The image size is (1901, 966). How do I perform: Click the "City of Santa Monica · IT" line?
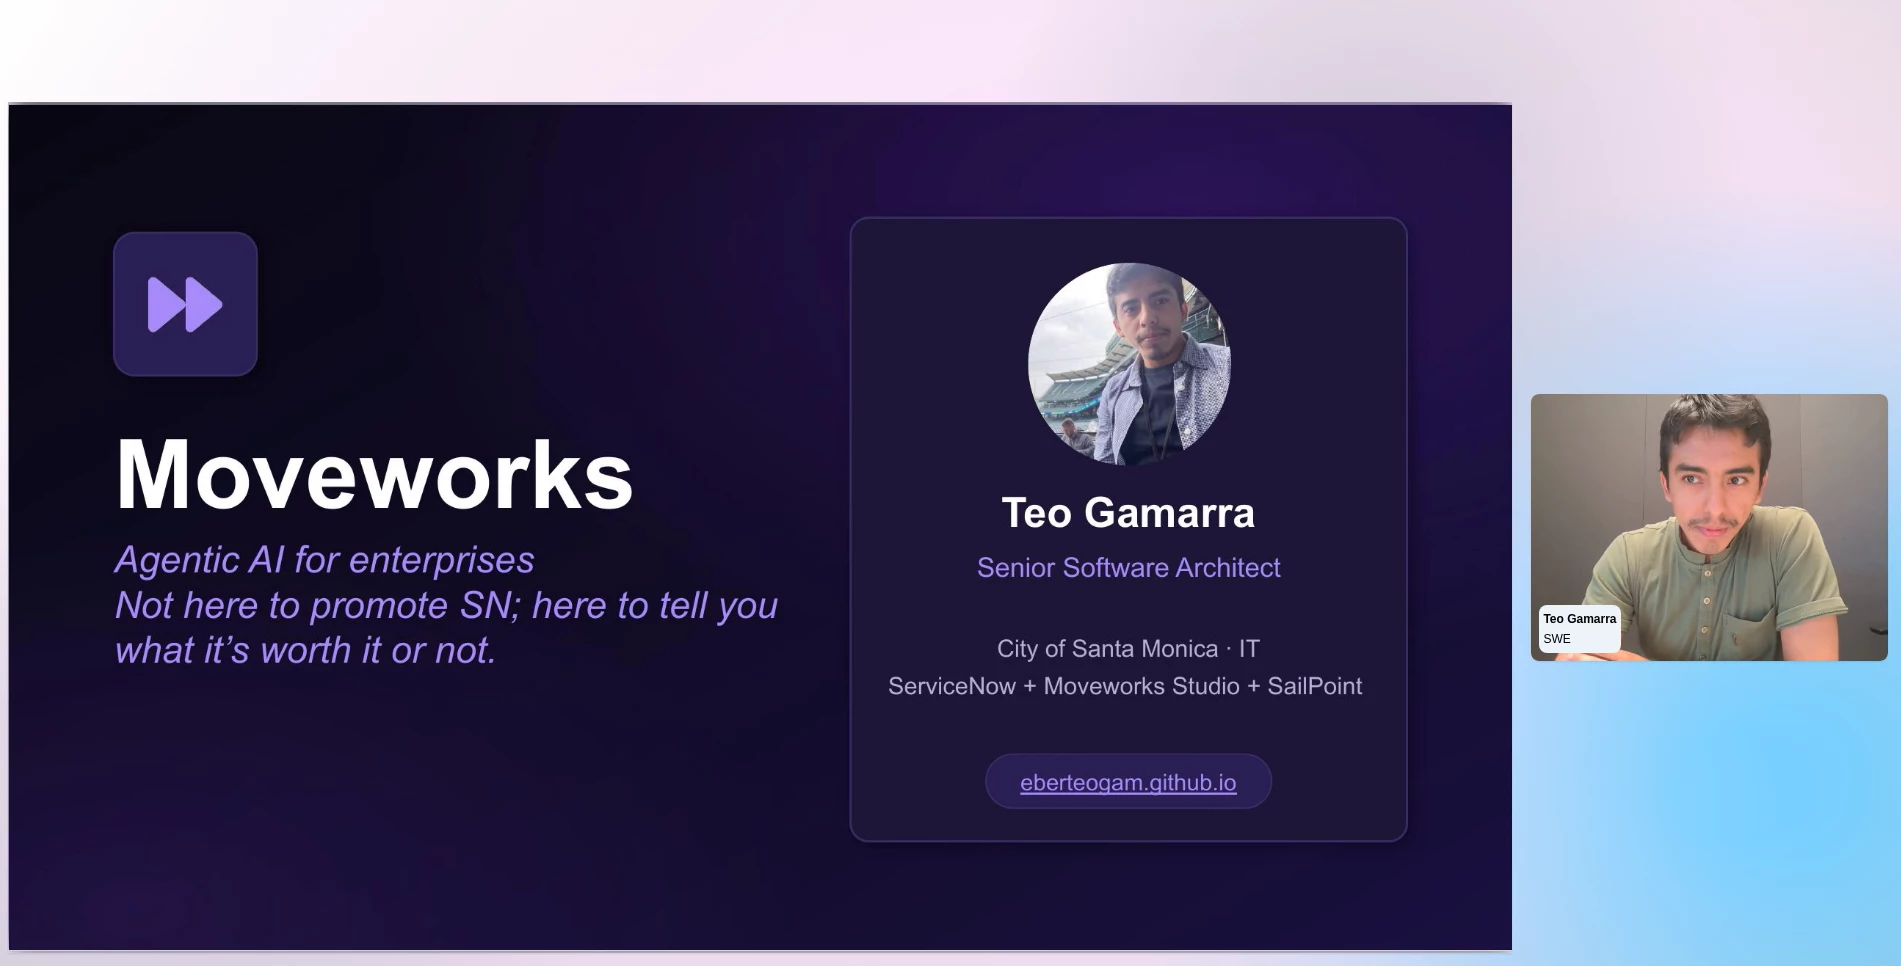pos(1128,649)
